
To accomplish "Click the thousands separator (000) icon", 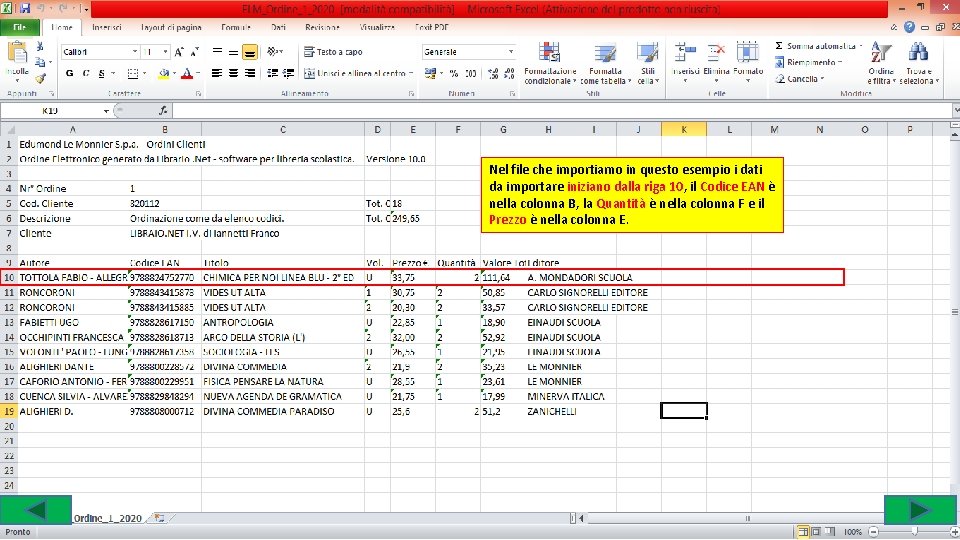I will (470, 73).
